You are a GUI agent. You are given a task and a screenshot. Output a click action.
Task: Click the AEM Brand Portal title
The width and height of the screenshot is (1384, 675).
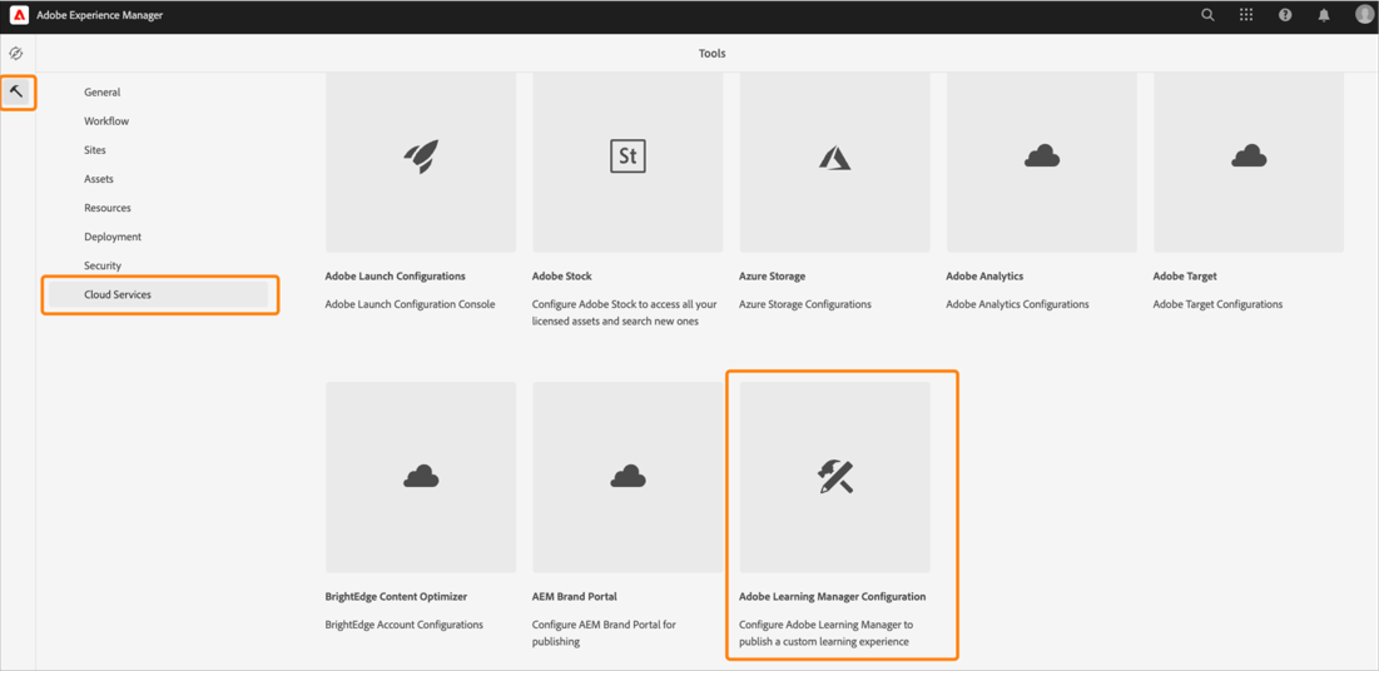tap(574, 597)
